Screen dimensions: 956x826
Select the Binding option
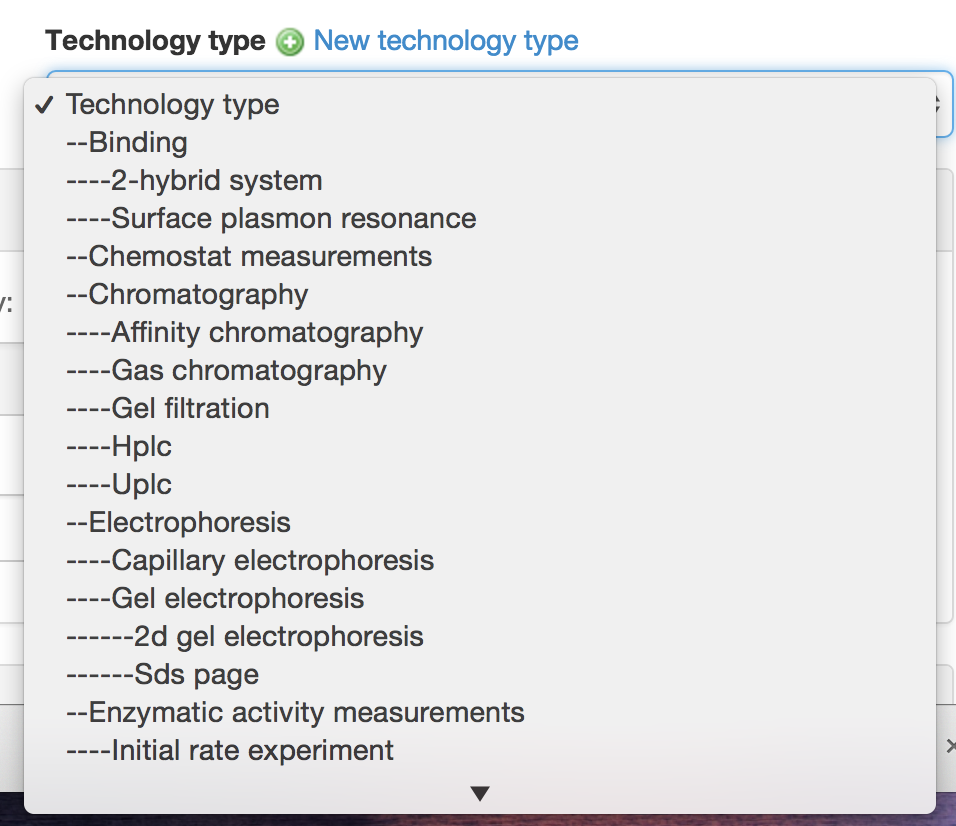coord(125,142)
